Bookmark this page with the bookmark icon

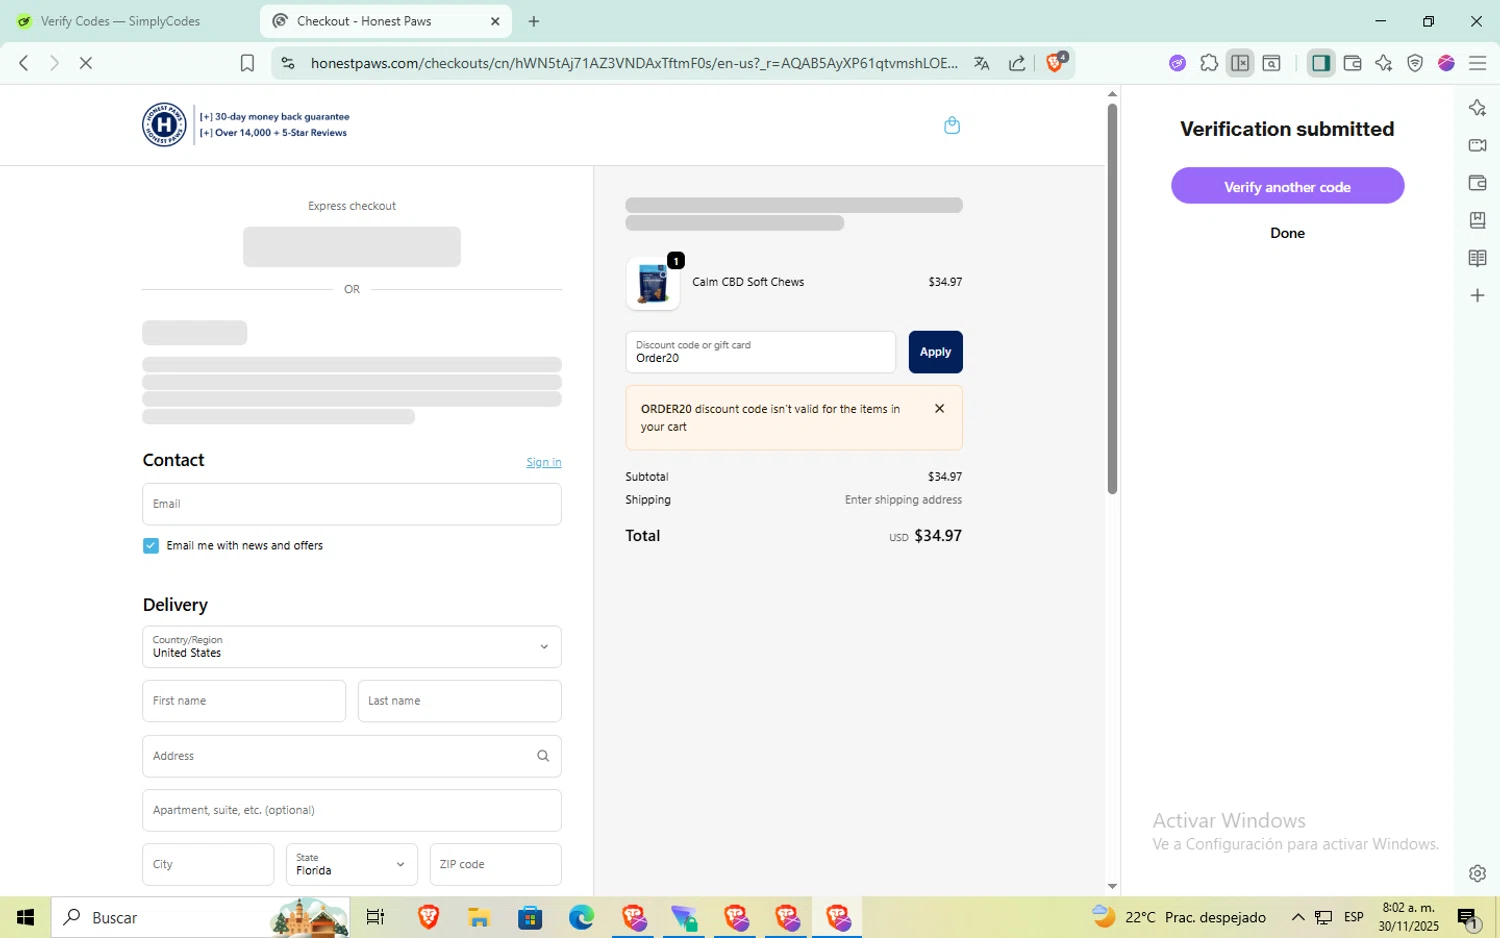tap(247, 63)
